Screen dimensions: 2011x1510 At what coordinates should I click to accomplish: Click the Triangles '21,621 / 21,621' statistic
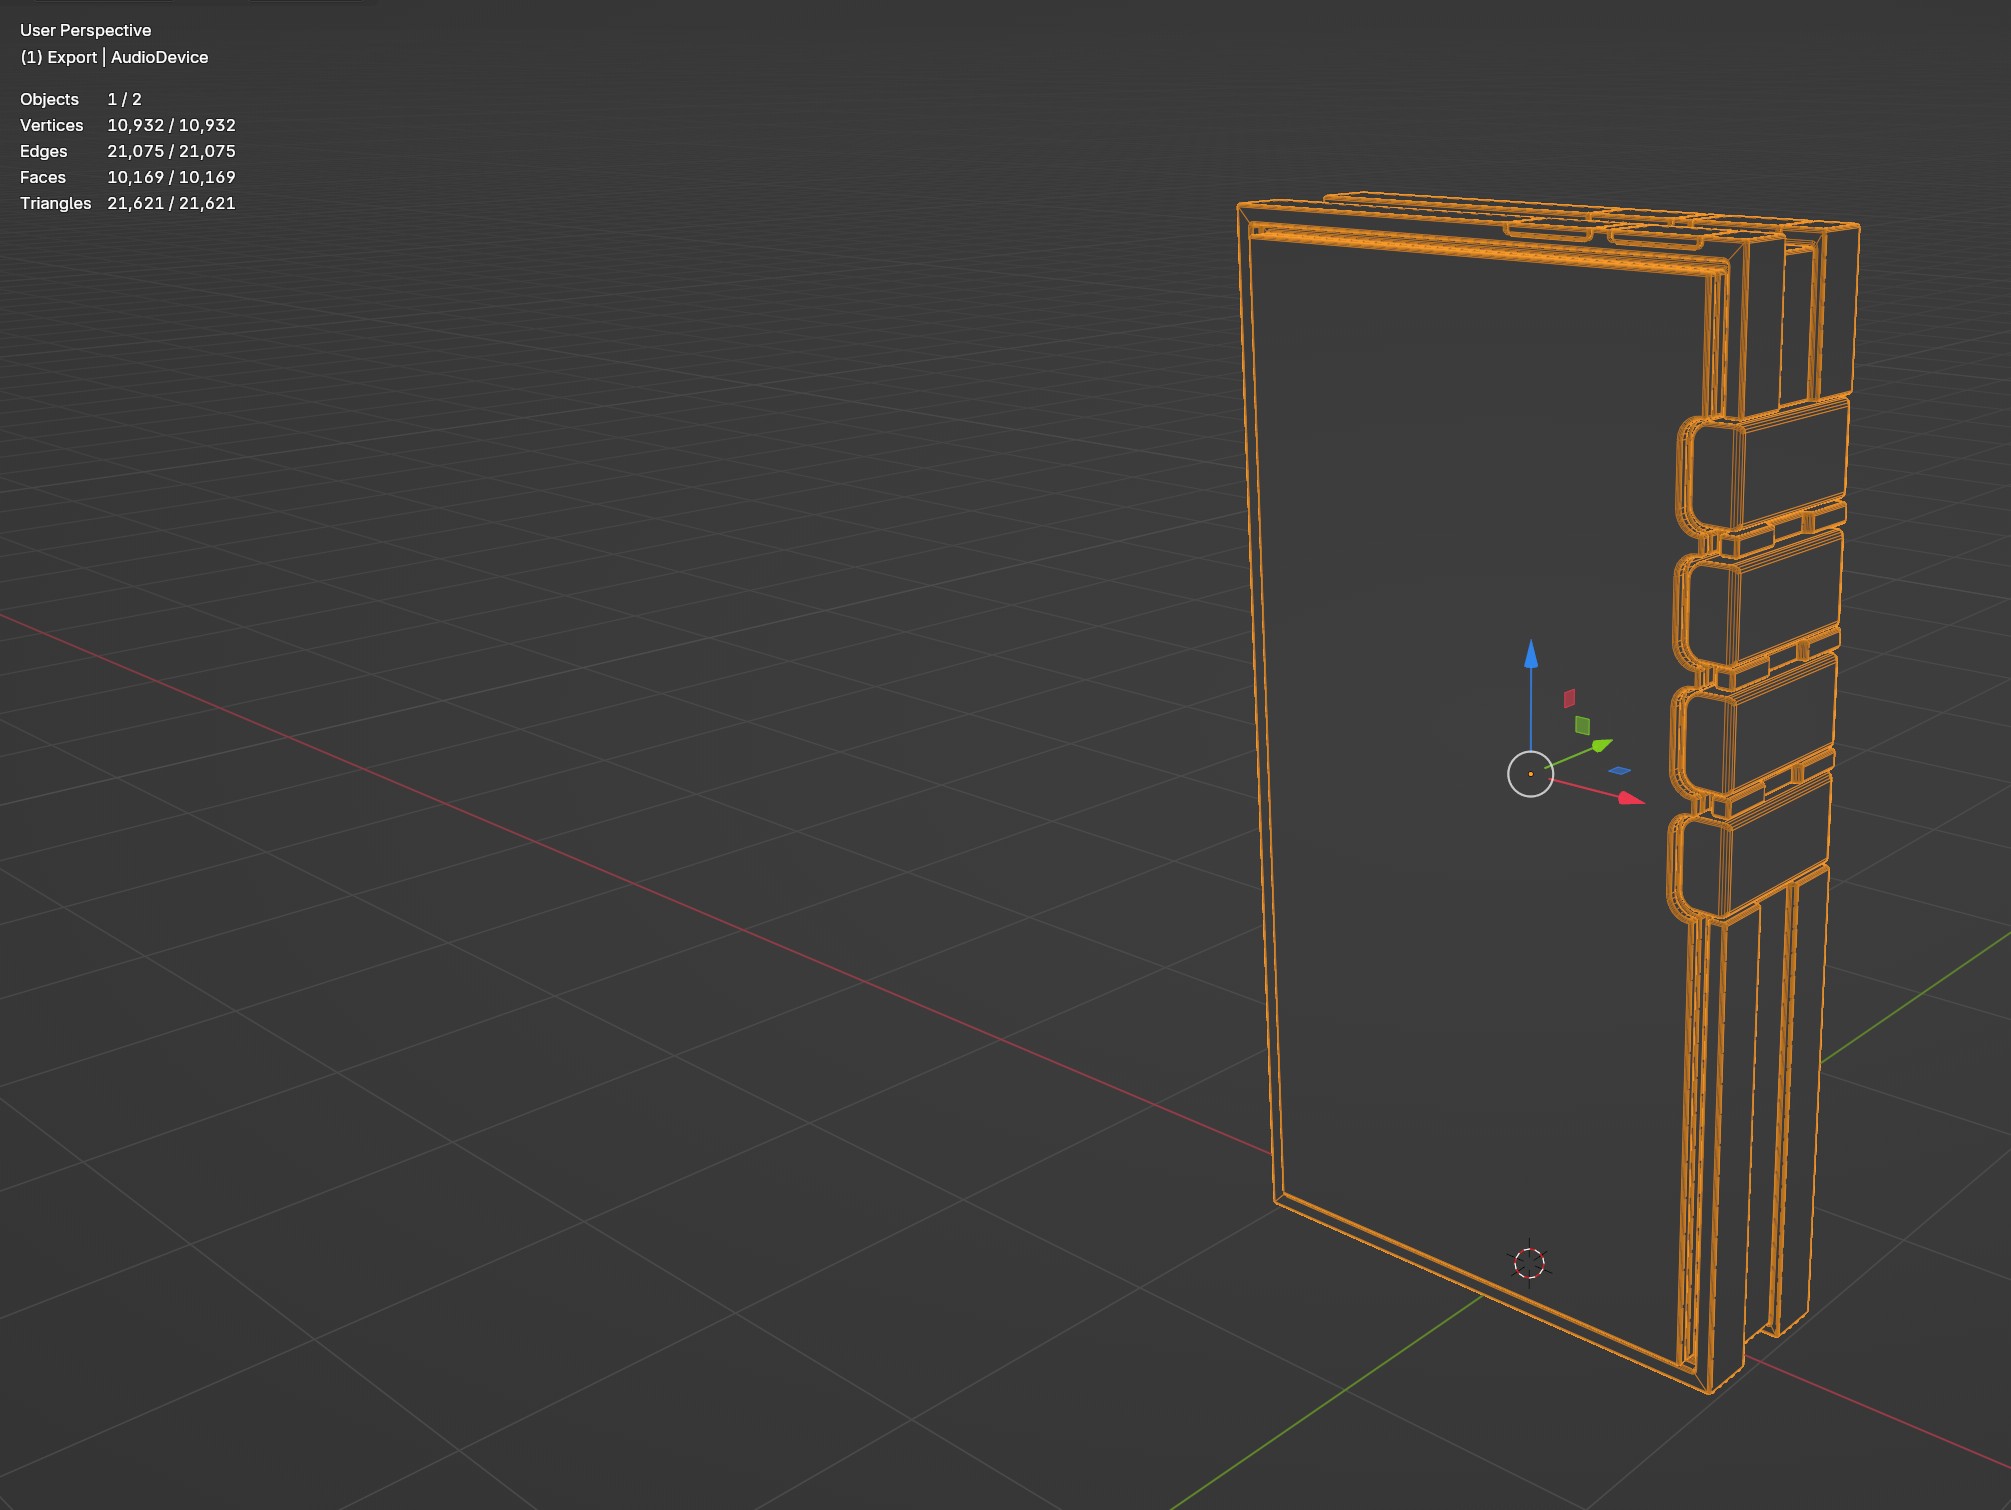coord(171,203)
